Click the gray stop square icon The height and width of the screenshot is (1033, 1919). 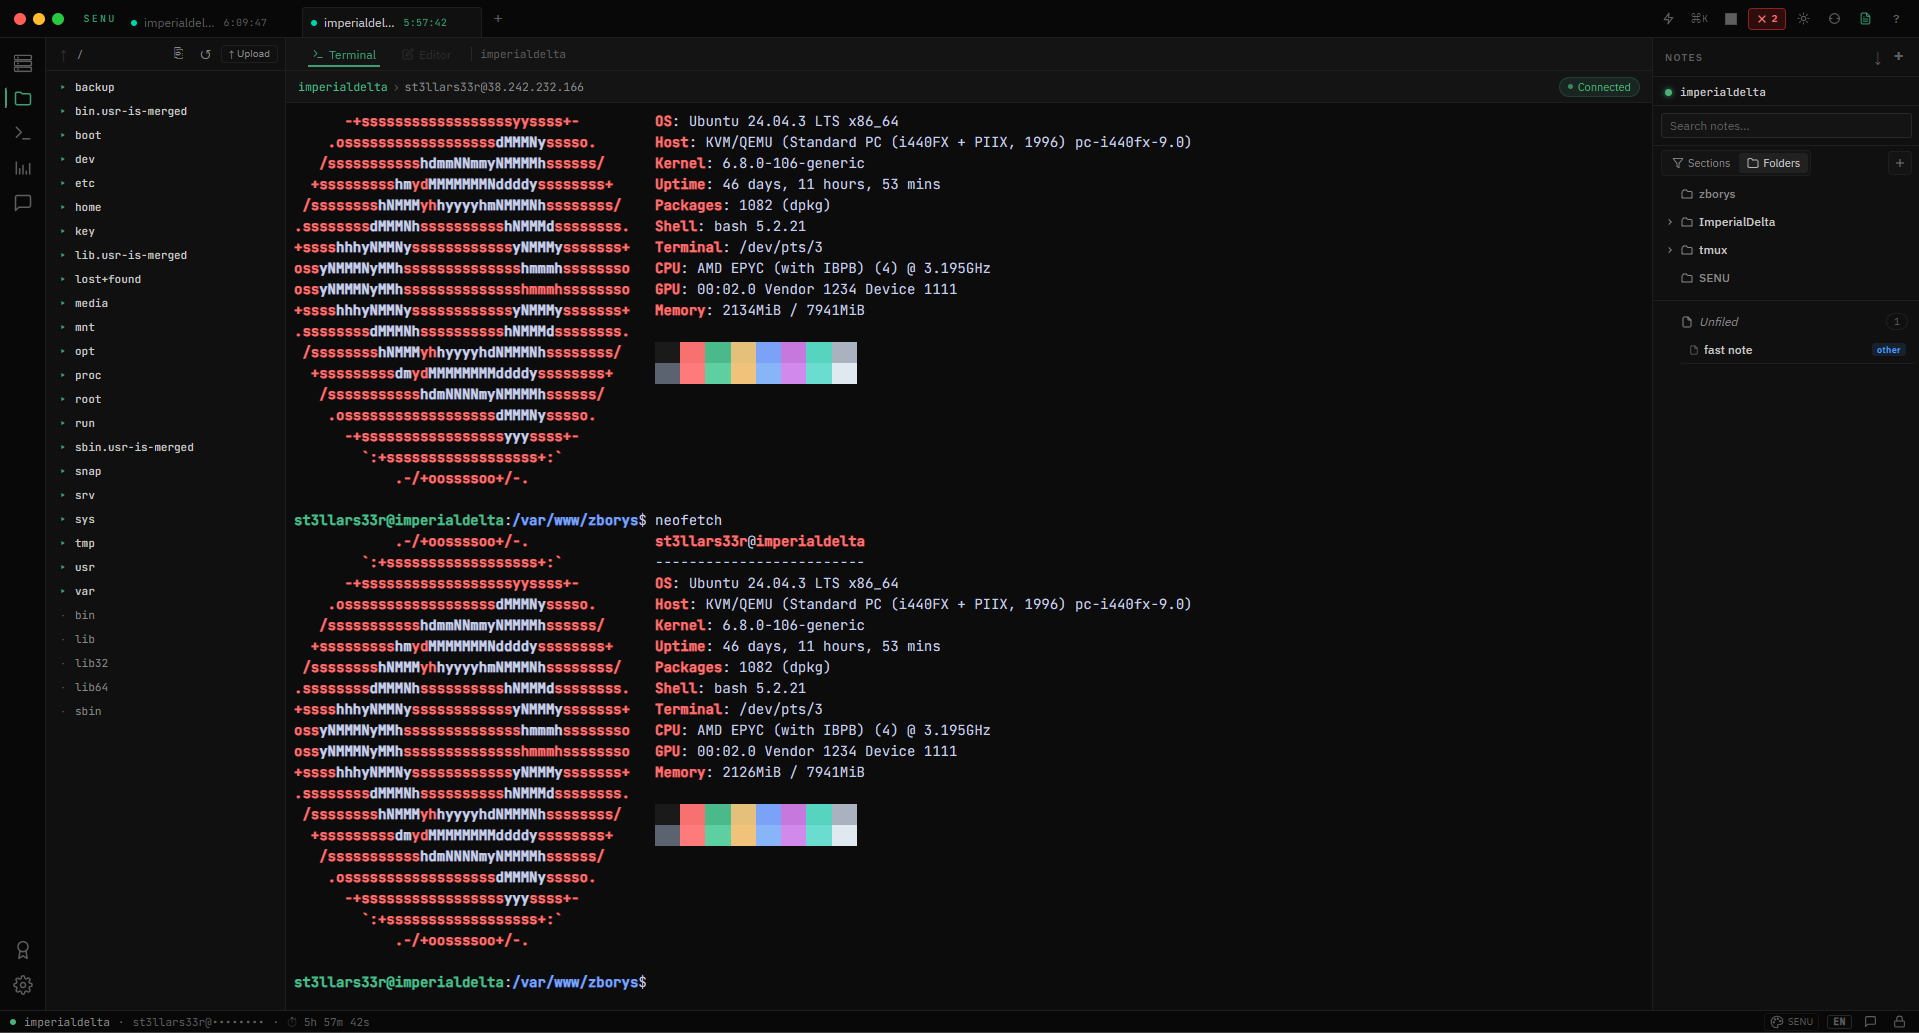point(1731,19)
